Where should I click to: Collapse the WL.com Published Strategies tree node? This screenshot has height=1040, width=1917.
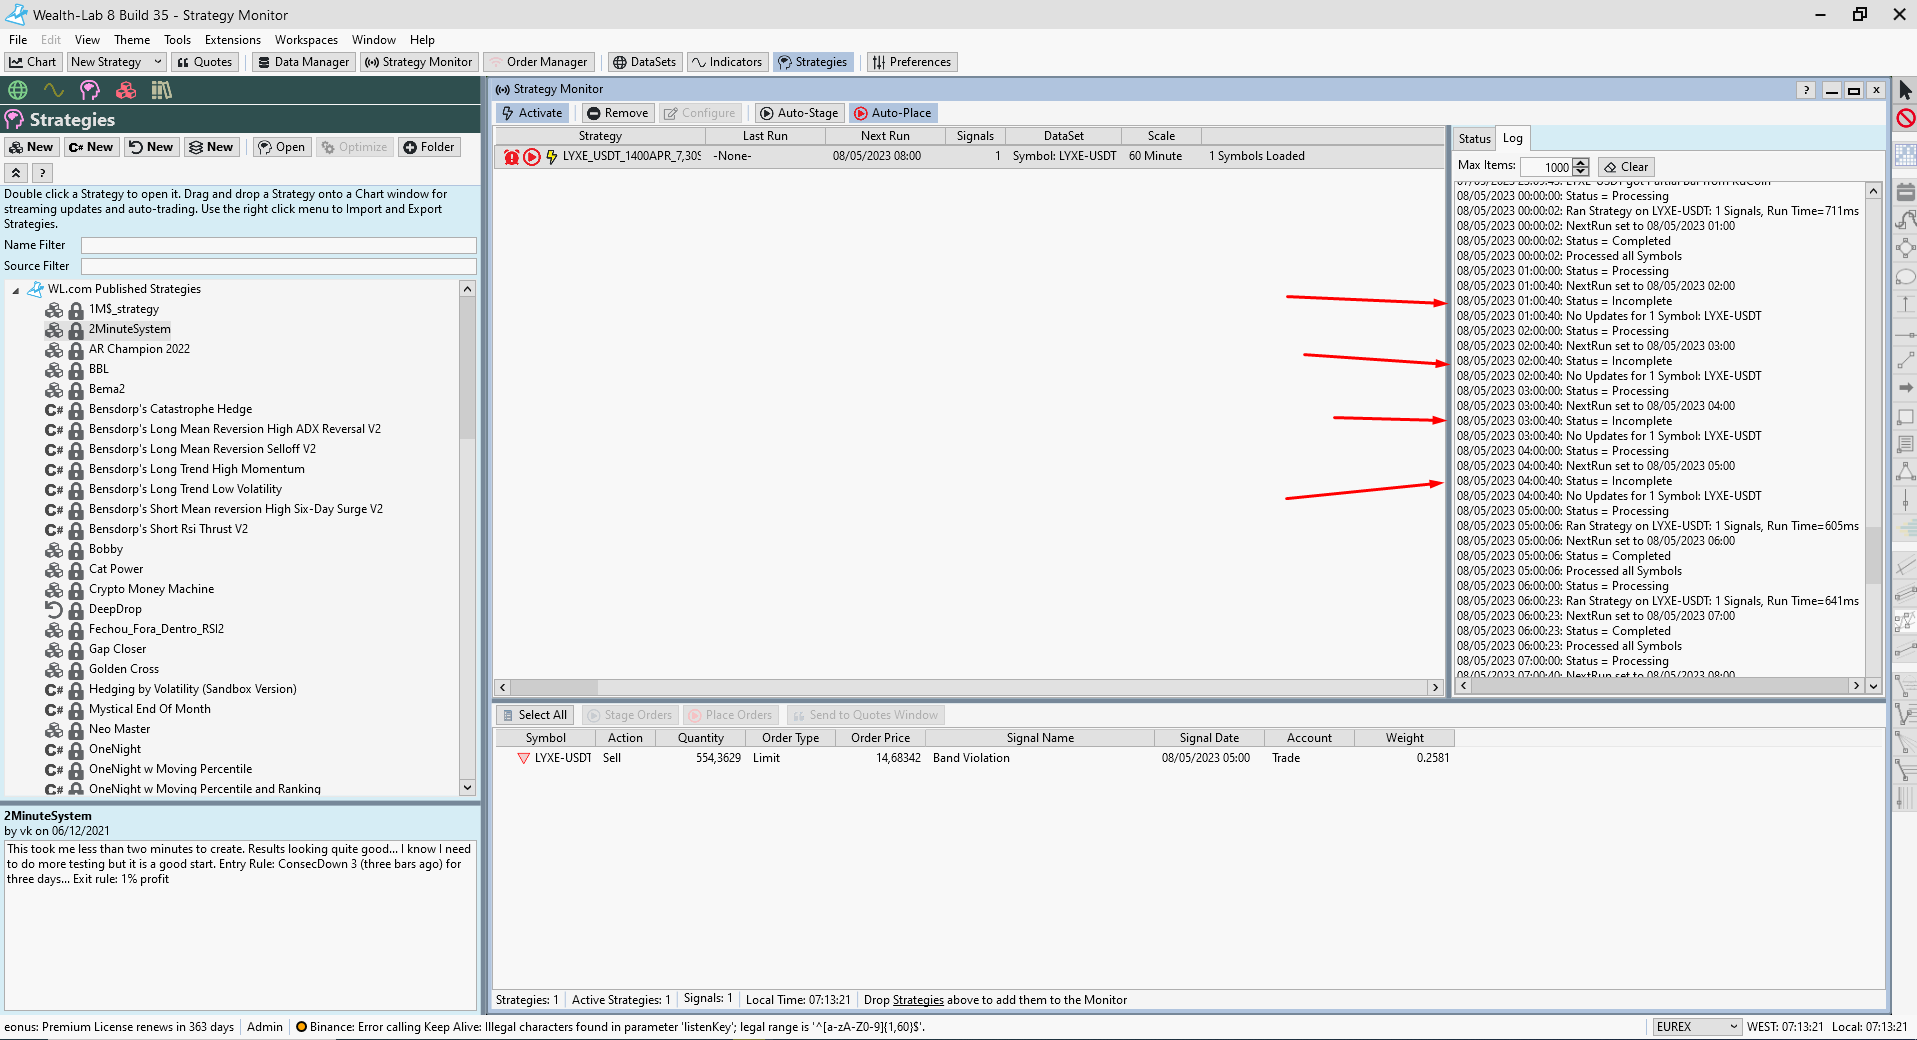[16, 290]
